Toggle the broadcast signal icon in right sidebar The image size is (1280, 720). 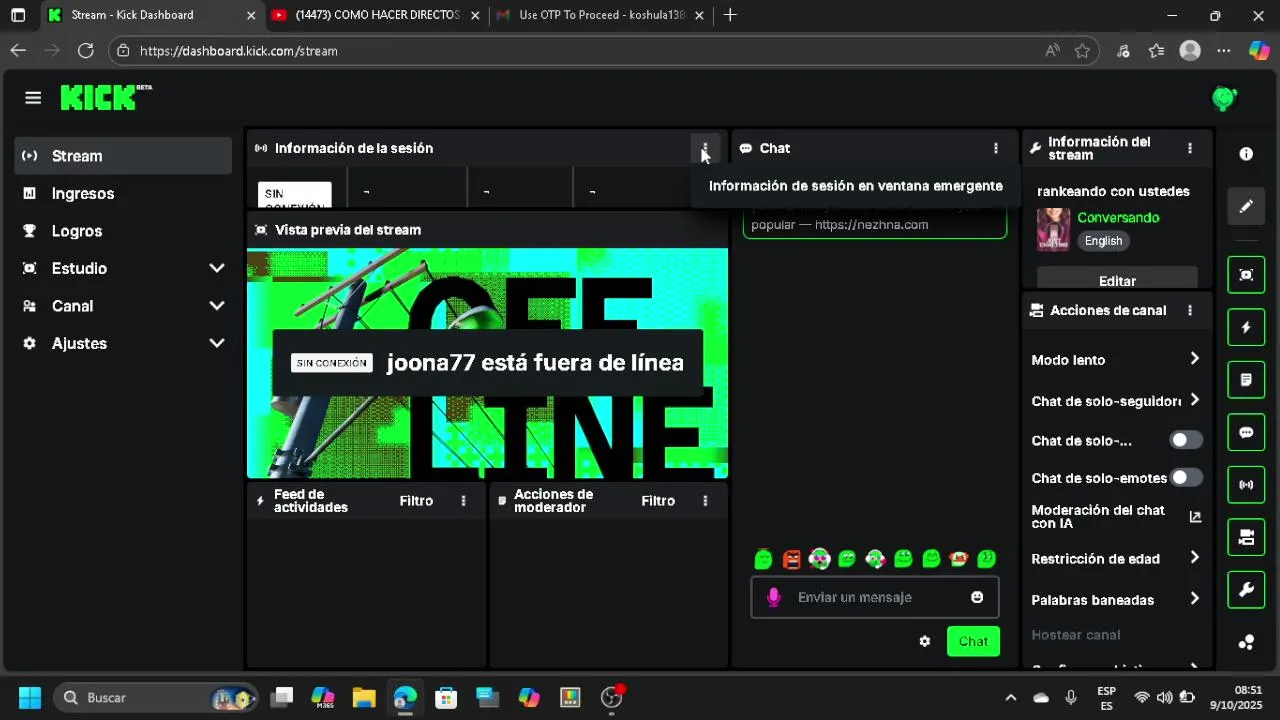coord(1246,485)
